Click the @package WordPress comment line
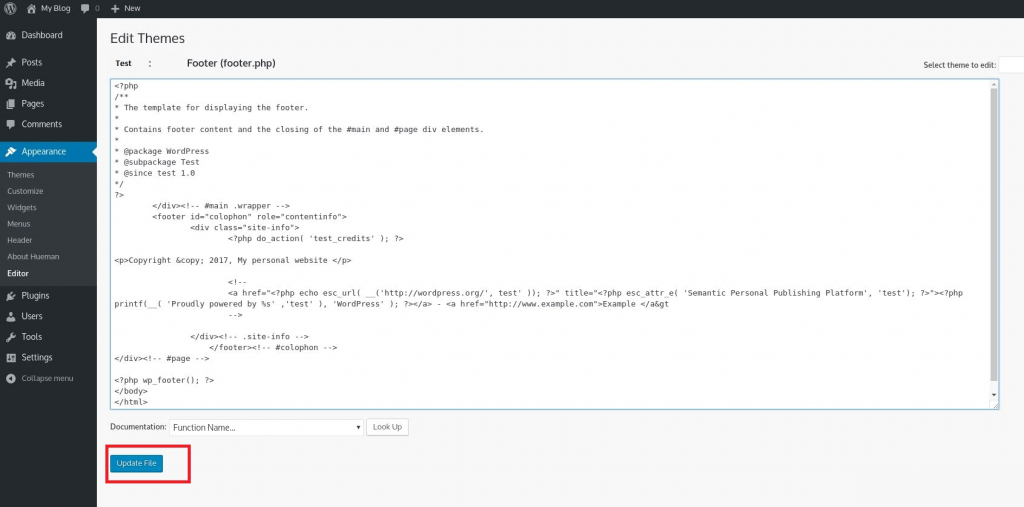The height and width of the screenshot is (507, 1024). pyautogui.click(x=161, y=151)
